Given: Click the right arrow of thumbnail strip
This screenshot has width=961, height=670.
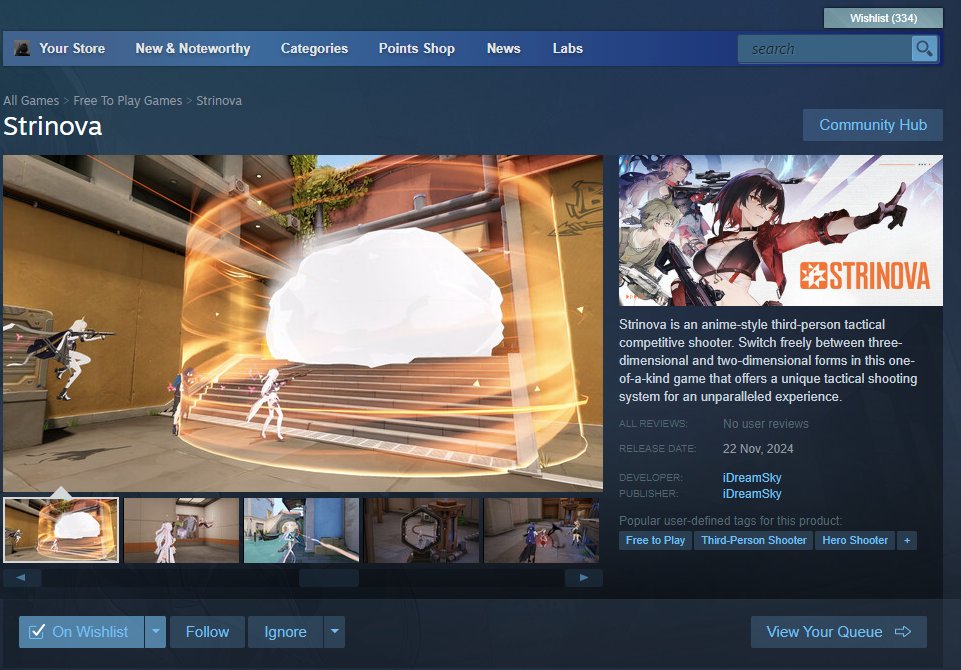Looking at the screenshot, I should (583, 577).
